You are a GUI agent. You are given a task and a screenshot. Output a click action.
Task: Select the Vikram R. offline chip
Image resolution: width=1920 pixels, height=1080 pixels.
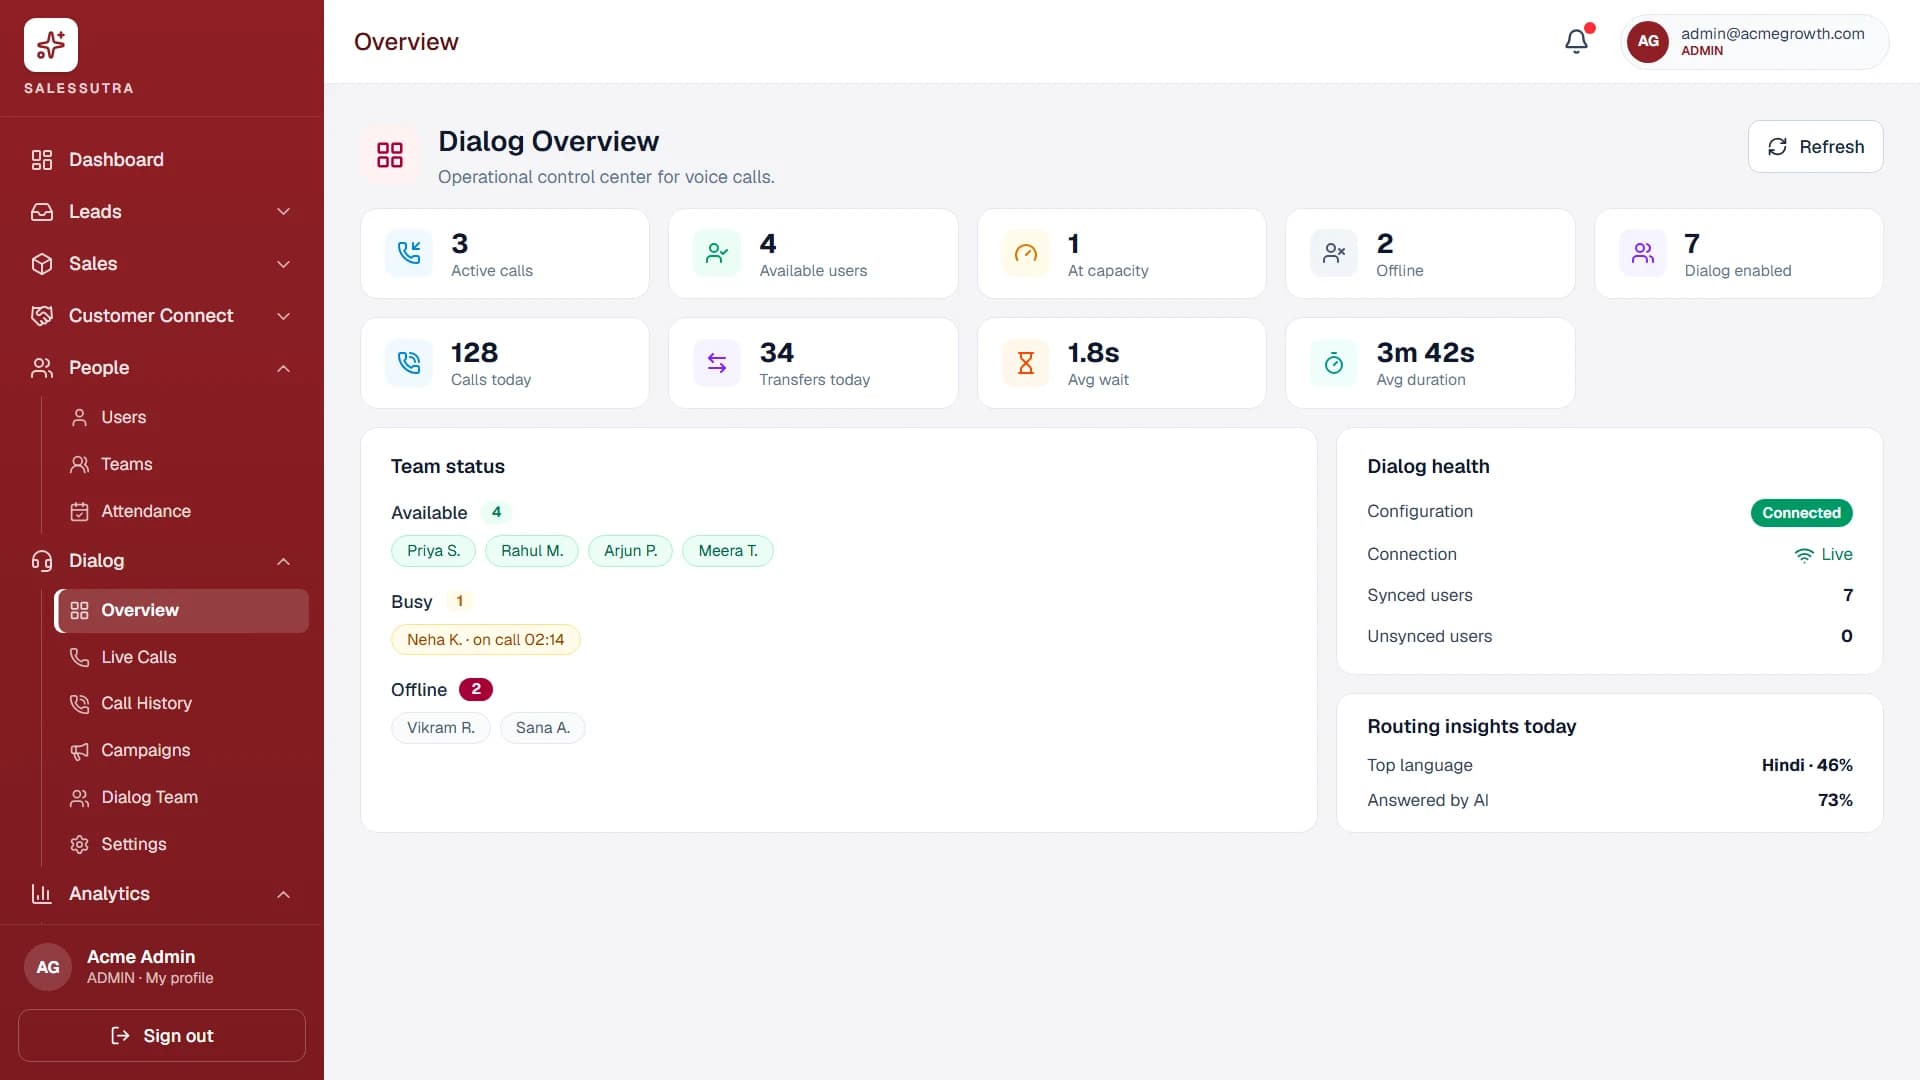(440, 728)
